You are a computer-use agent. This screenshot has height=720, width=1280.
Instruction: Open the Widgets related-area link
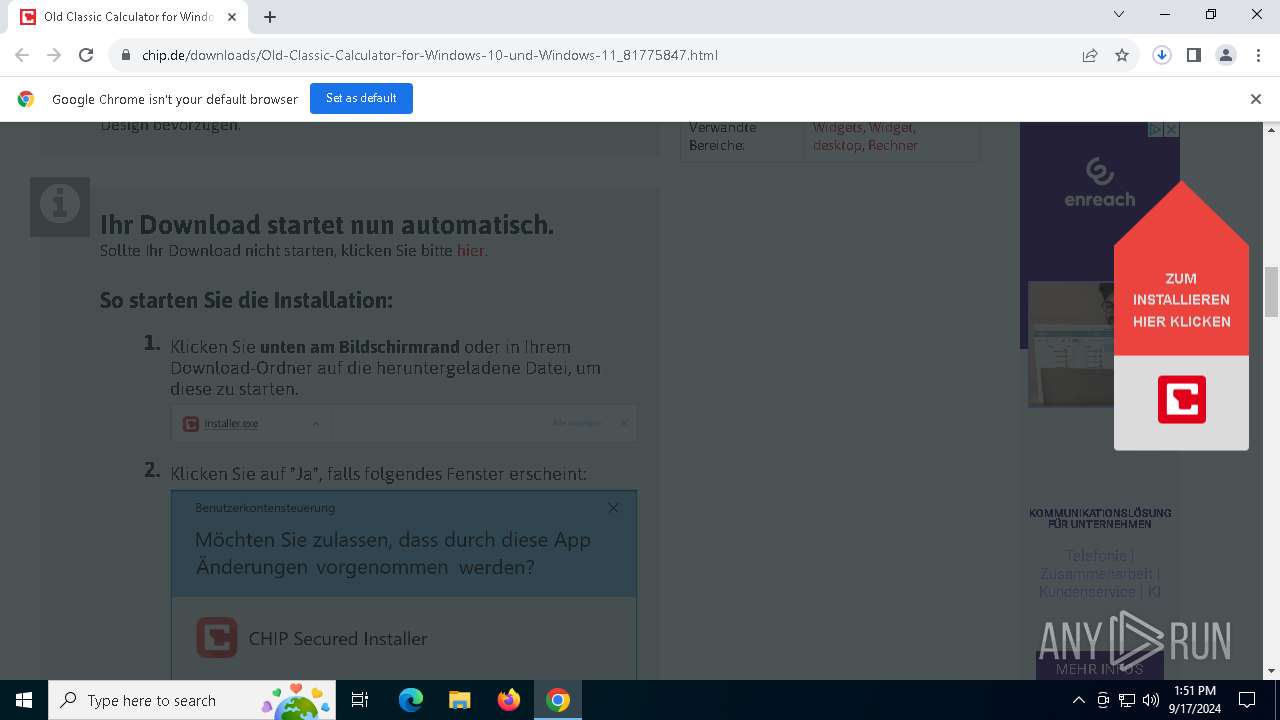pyautogui.click(x=838, y=128)
